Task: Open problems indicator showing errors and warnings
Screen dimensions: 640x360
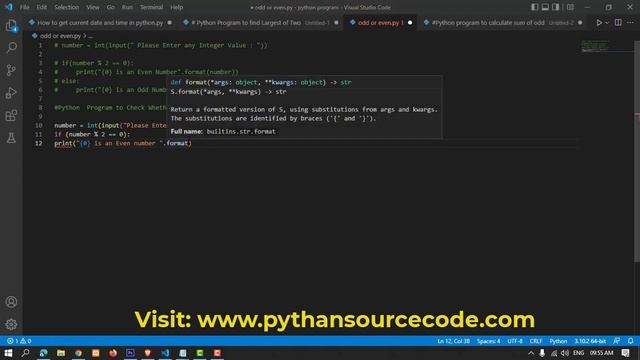Action: 19,341
